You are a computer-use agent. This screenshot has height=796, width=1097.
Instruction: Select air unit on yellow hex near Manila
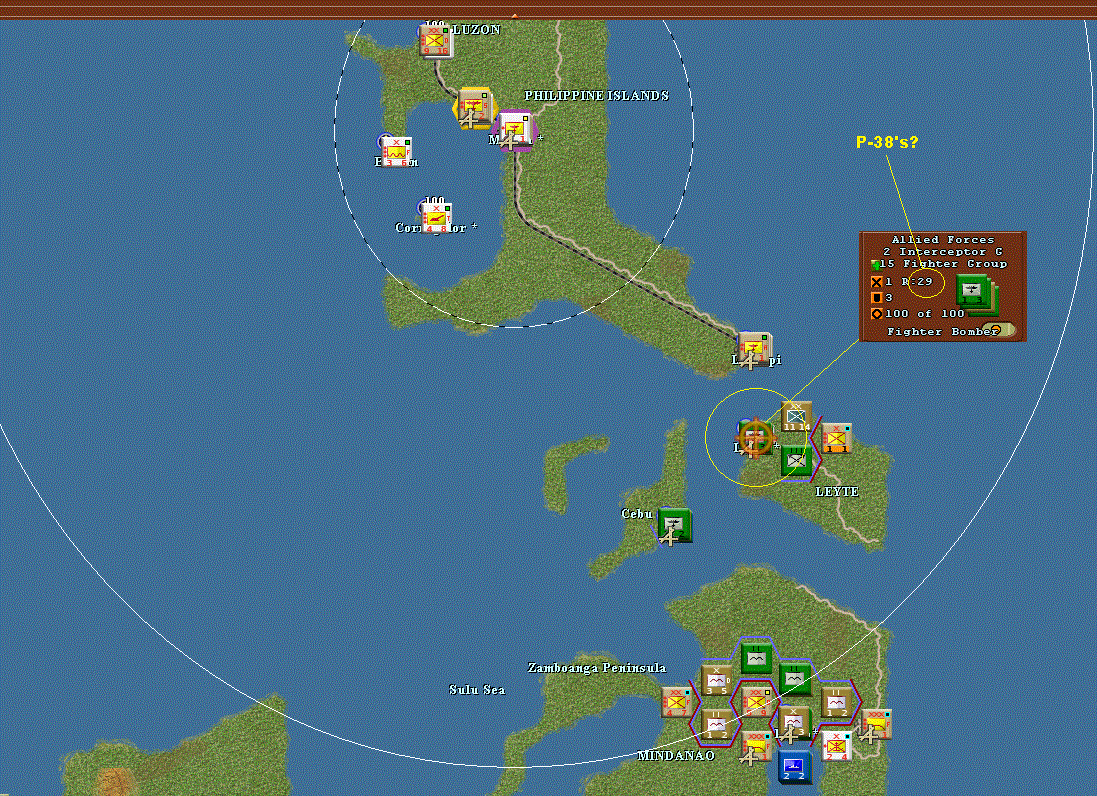[x=474, y=110]
